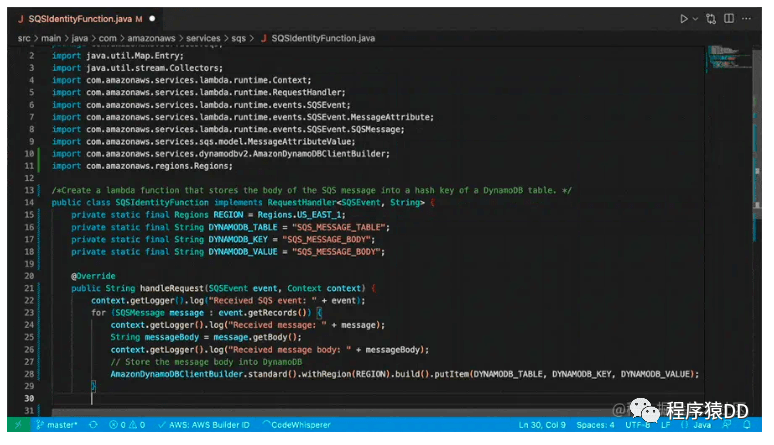Click the handleRequest method name
The width and height of the screenshot is (774, 445).
click(172, 288)
